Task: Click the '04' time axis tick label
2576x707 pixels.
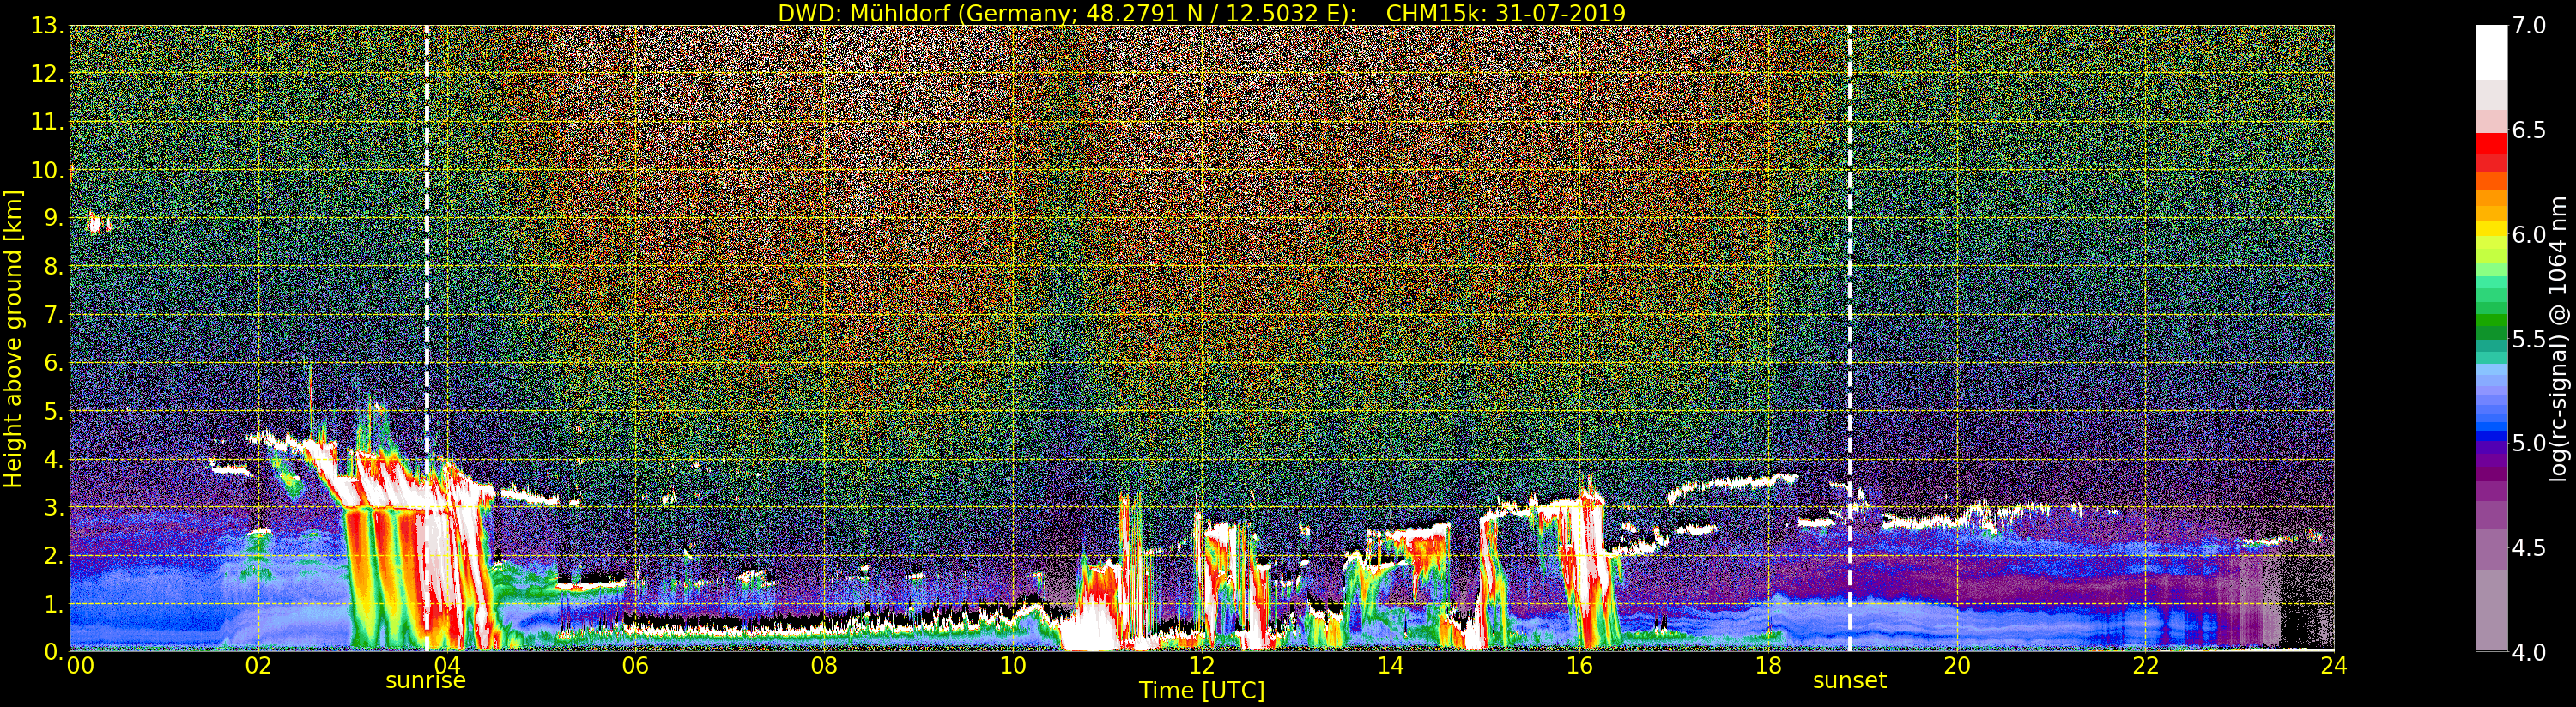Action: click(x=447, y=665)
